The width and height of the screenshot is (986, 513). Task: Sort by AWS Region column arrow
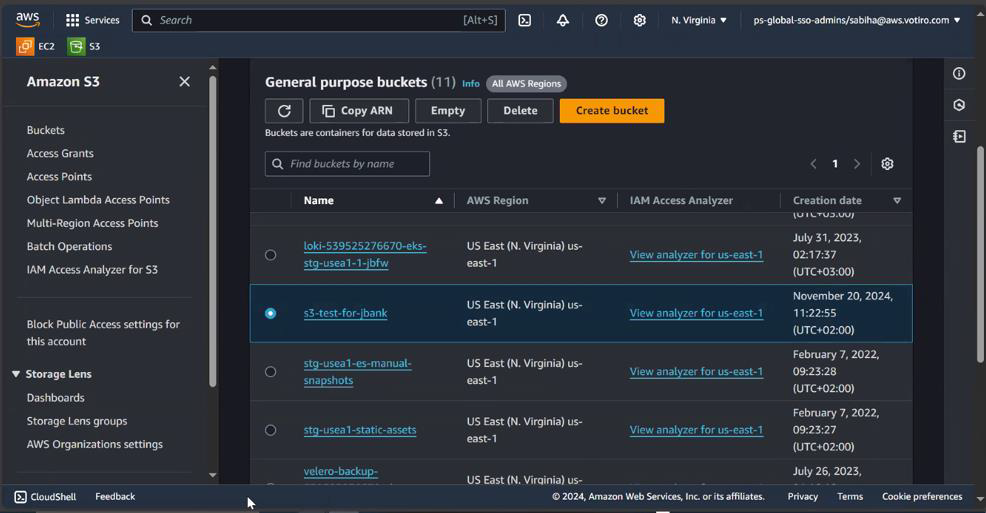pos(602,201)
